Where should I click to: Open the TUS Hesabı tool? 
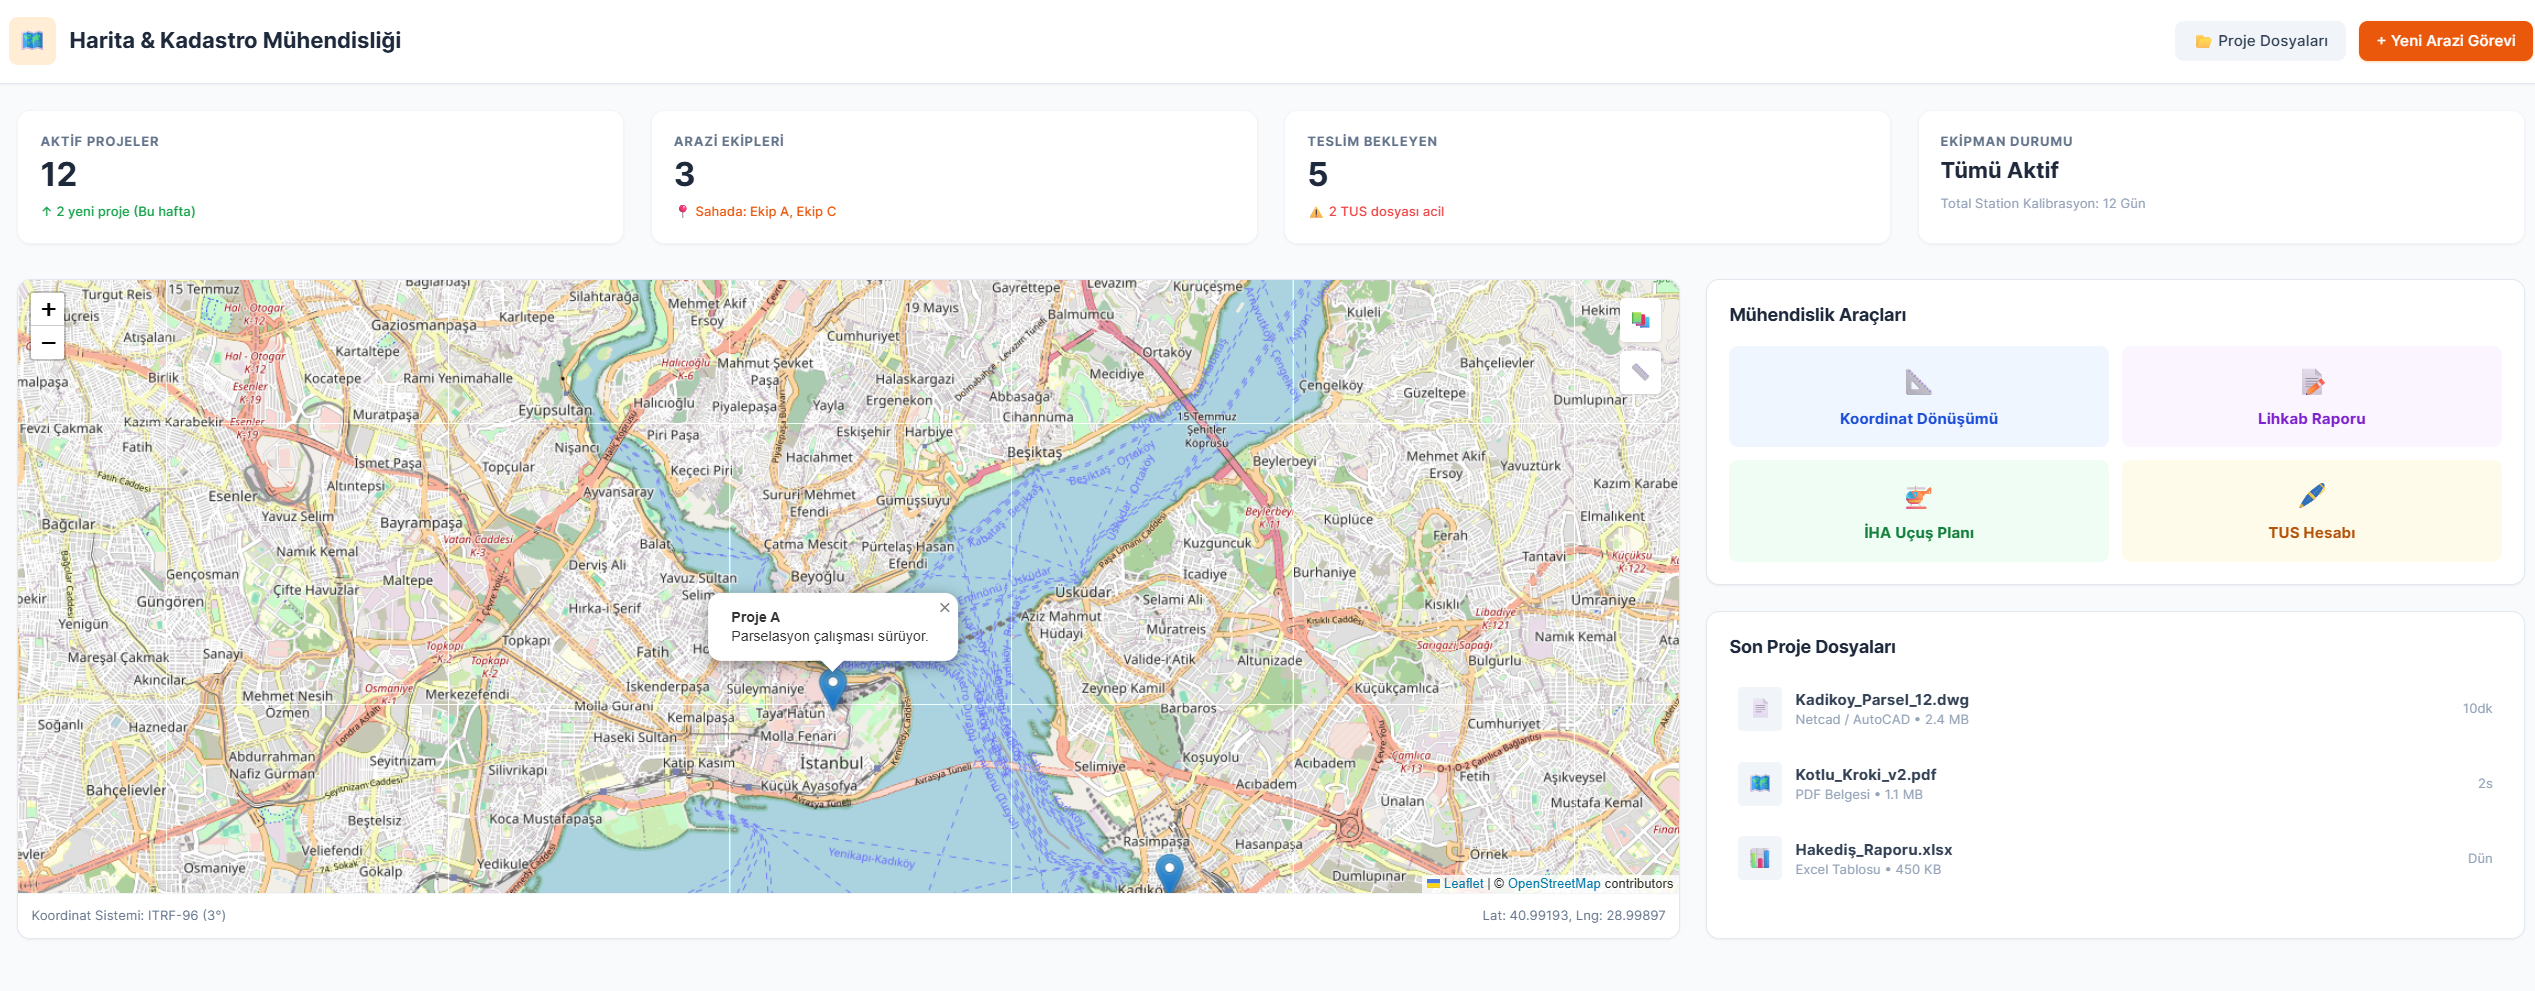tap(2310, 511)
